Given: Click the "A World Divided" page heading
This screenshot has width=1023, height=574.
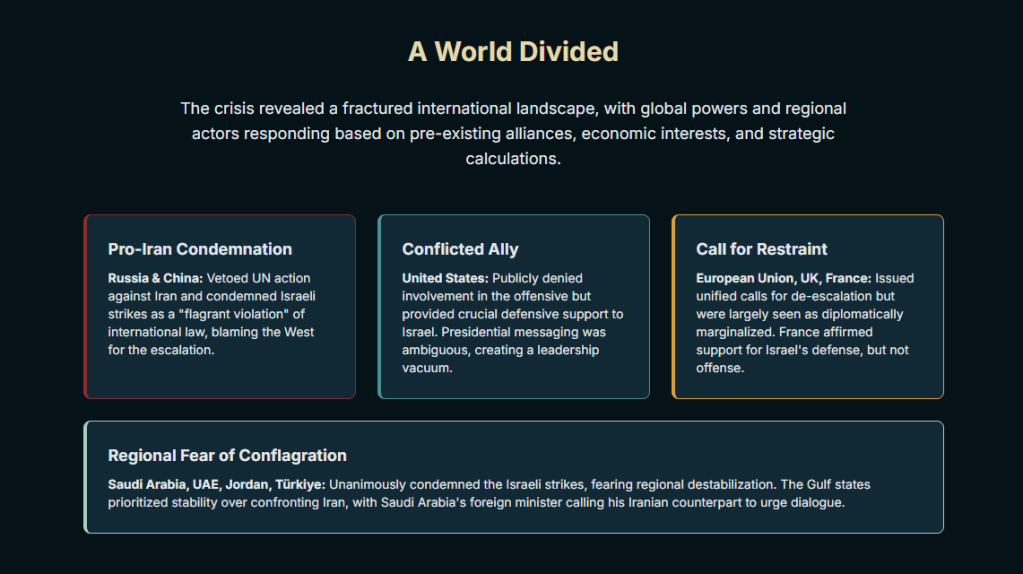Looking at the screenshot, I should 512,52.
